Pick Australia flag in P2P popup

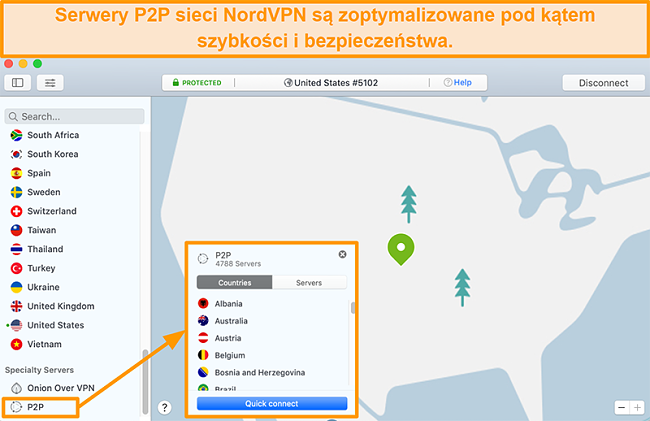click(x=203, y=321)
